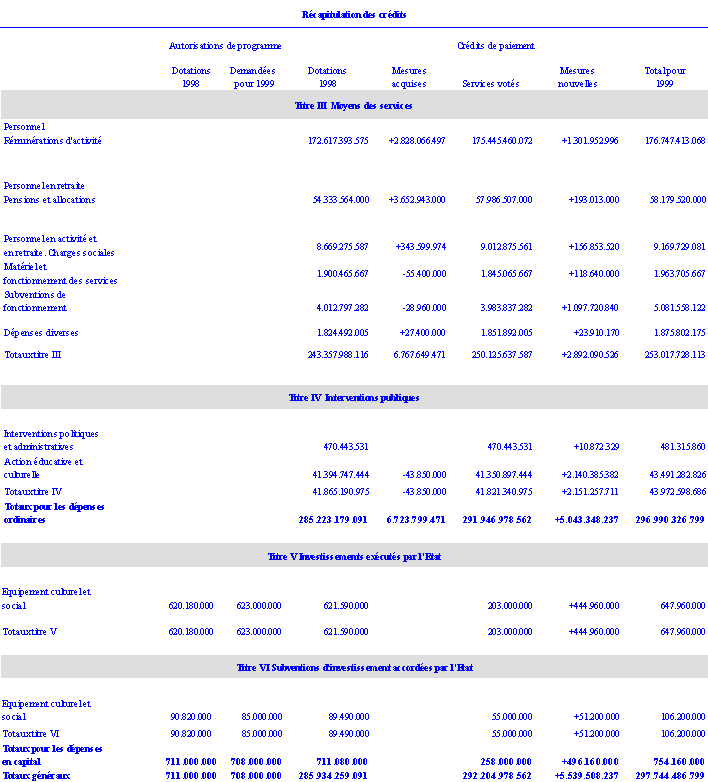708x782 pixels.
Task: Click the "Services votés" column header
Action: click(490, 84)
